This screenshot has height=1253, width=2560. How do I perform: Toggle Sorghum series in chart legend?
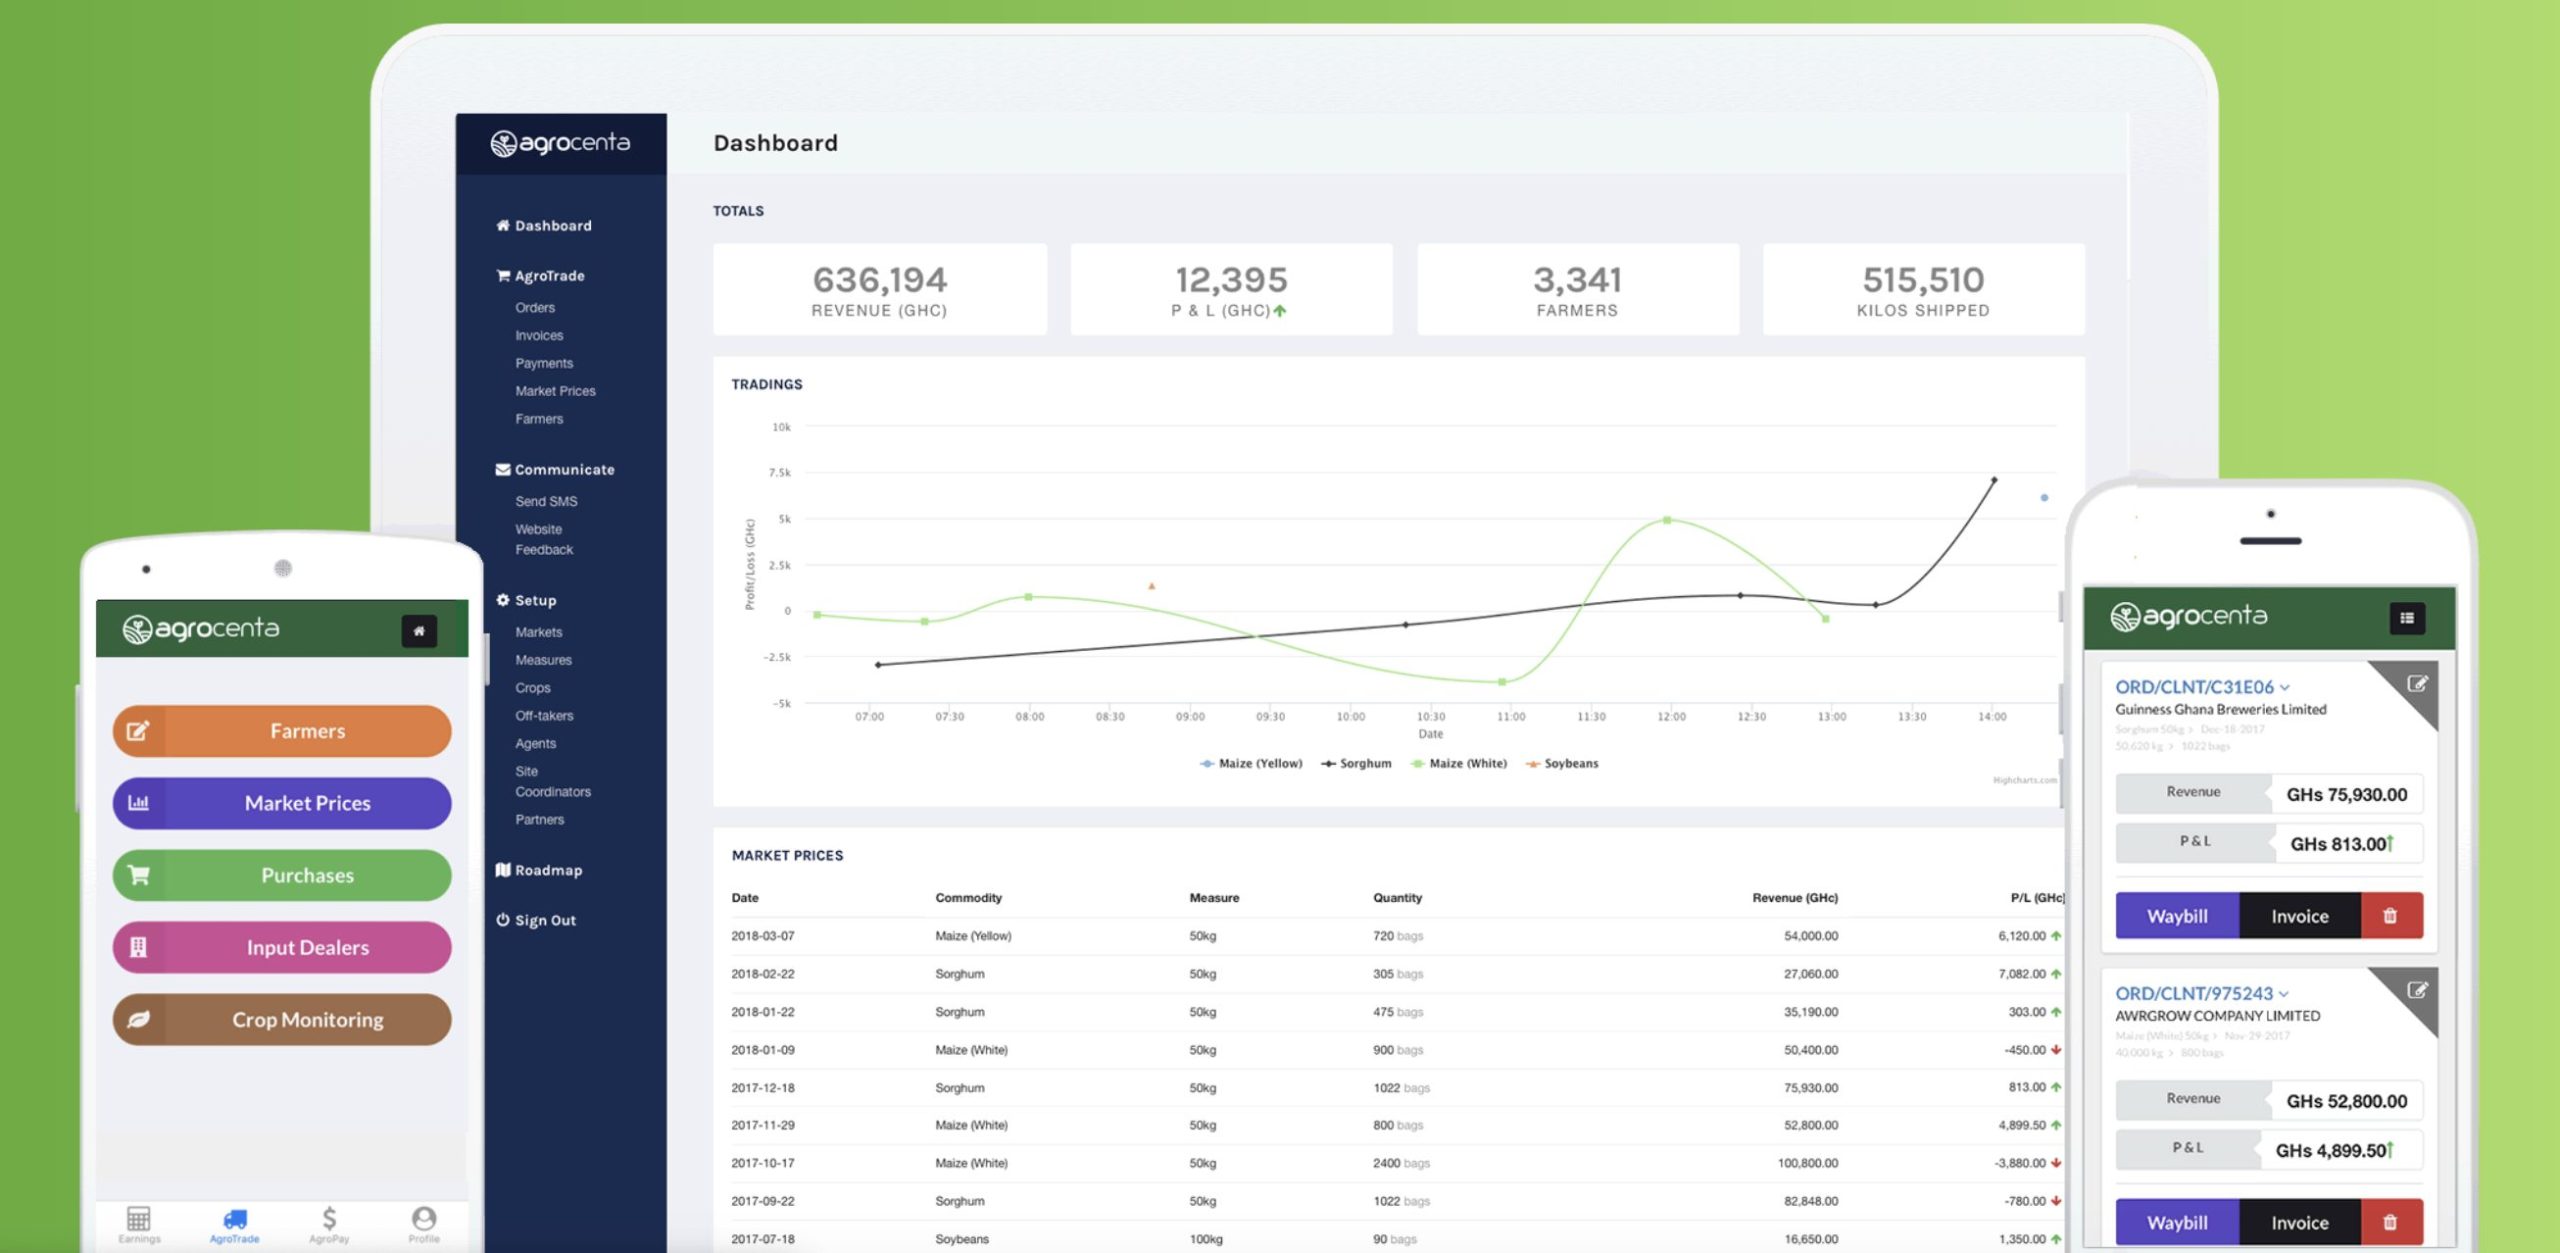(1356, 764)
